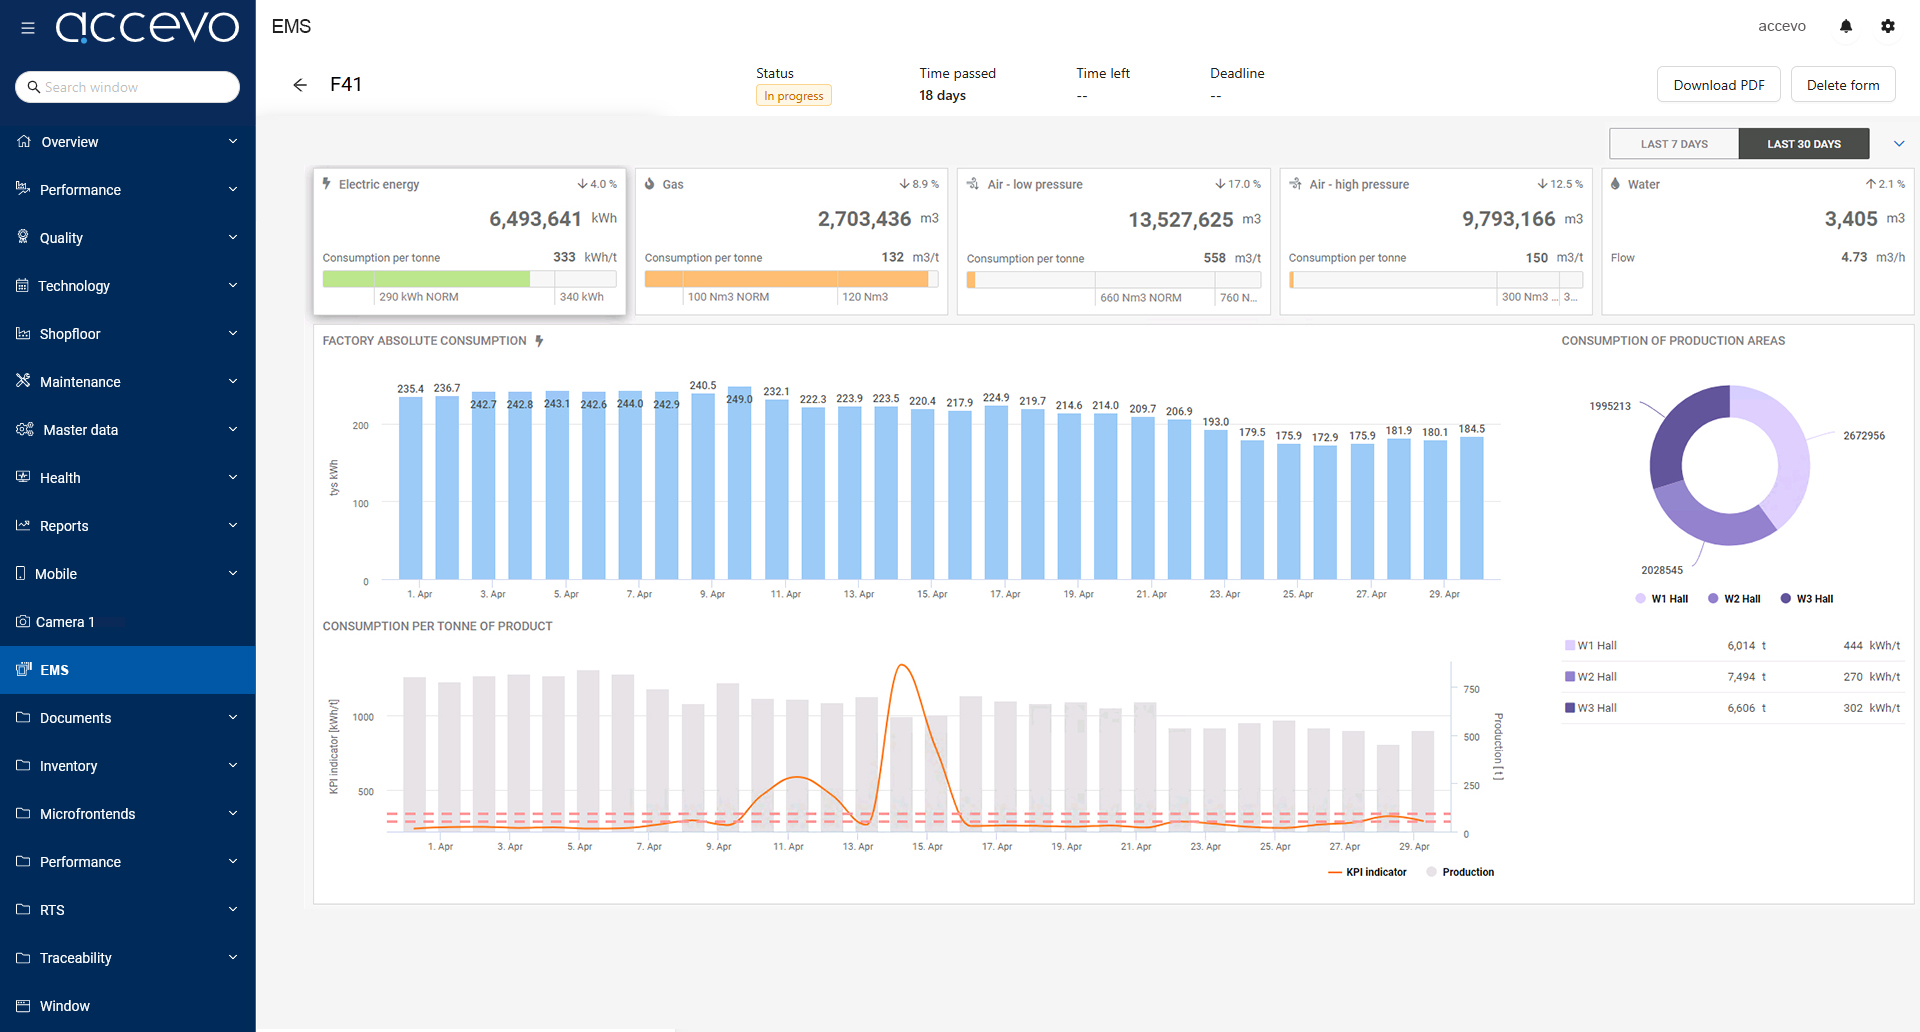The height and width of the screenshot is (1032, 1920).
Task: Click the Gas flame icon on card
Action: 650,184
